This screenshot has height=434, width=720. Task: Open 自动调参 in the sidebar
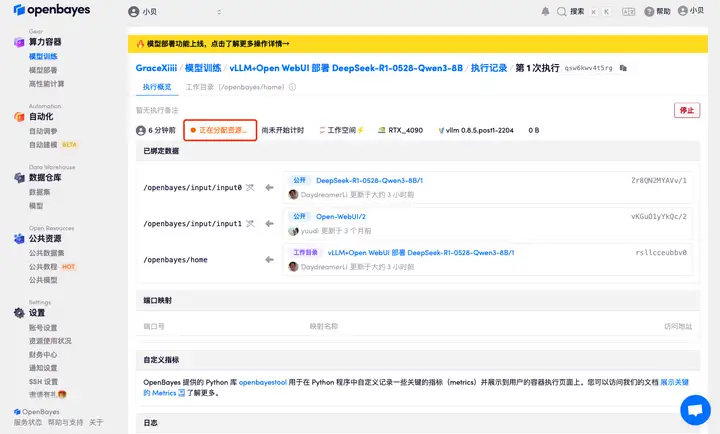43,131
